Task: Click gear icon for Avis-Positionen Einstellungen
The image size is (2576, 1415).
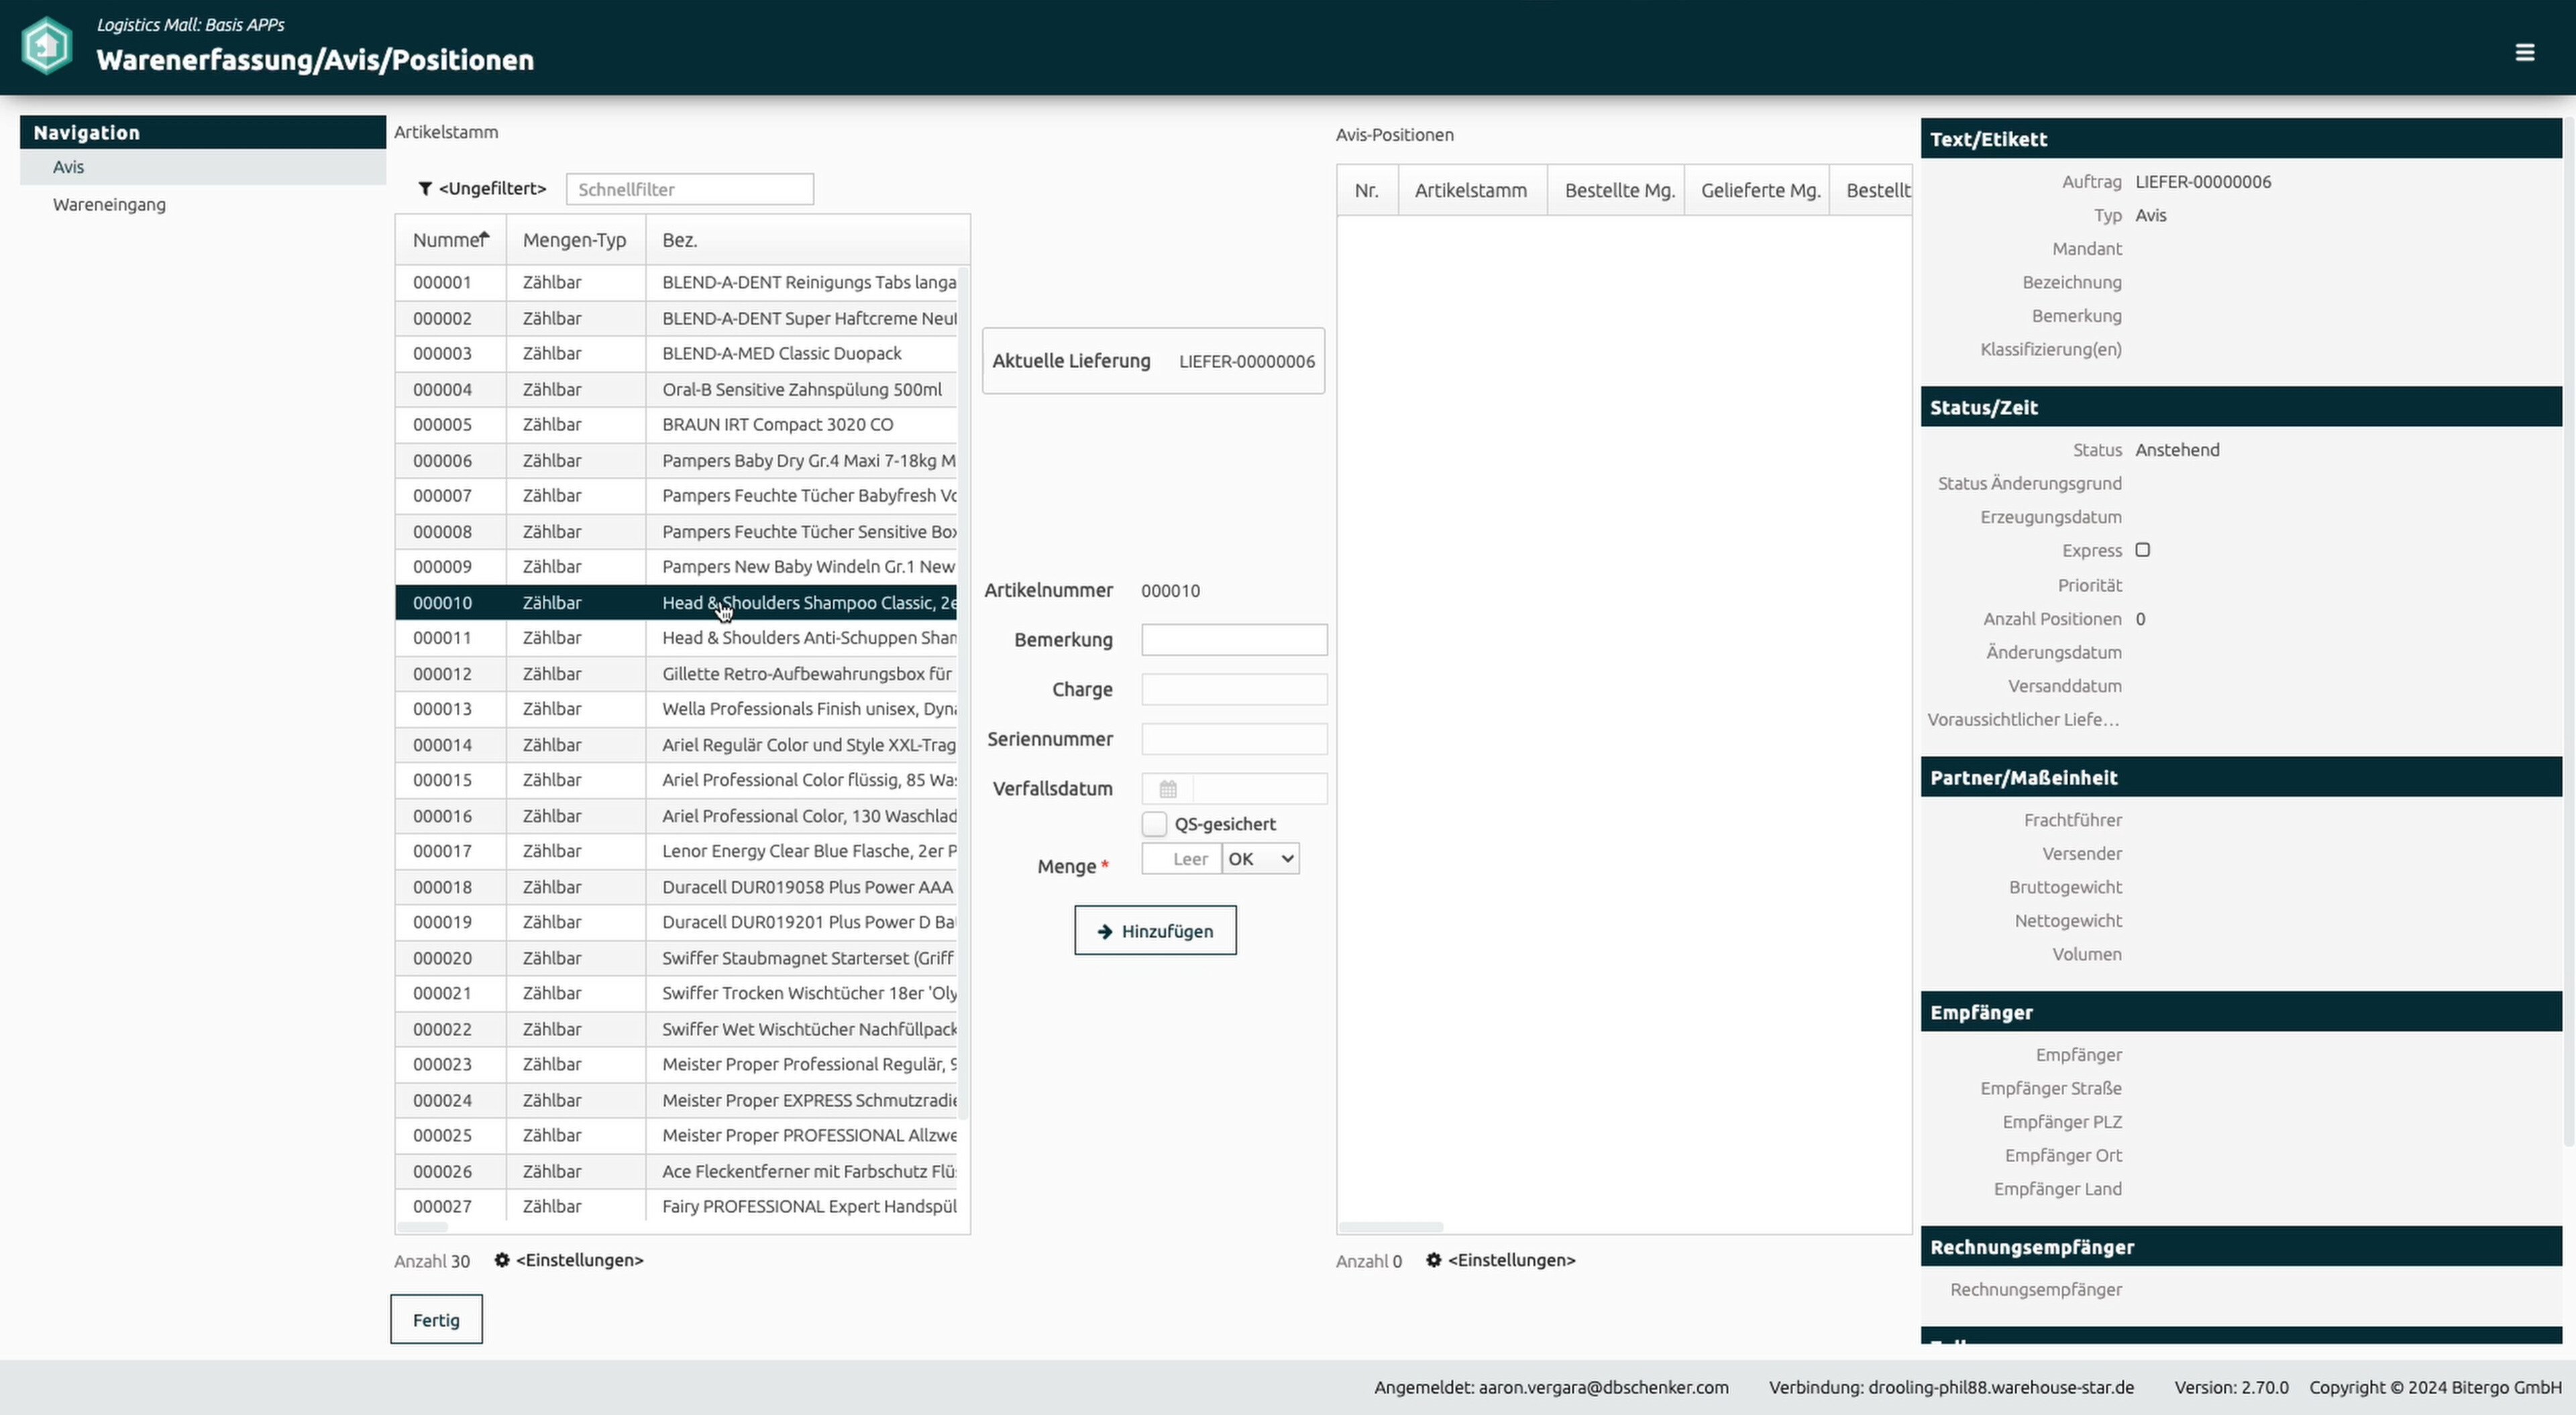Action: pyautogui.click(x=1433, y=1260)
